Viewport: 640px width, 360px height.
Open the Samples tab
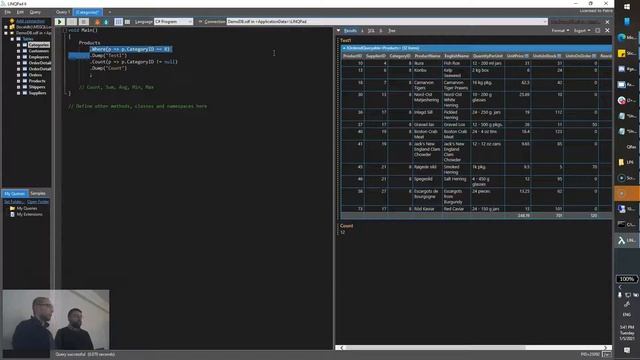click(38, 193)
